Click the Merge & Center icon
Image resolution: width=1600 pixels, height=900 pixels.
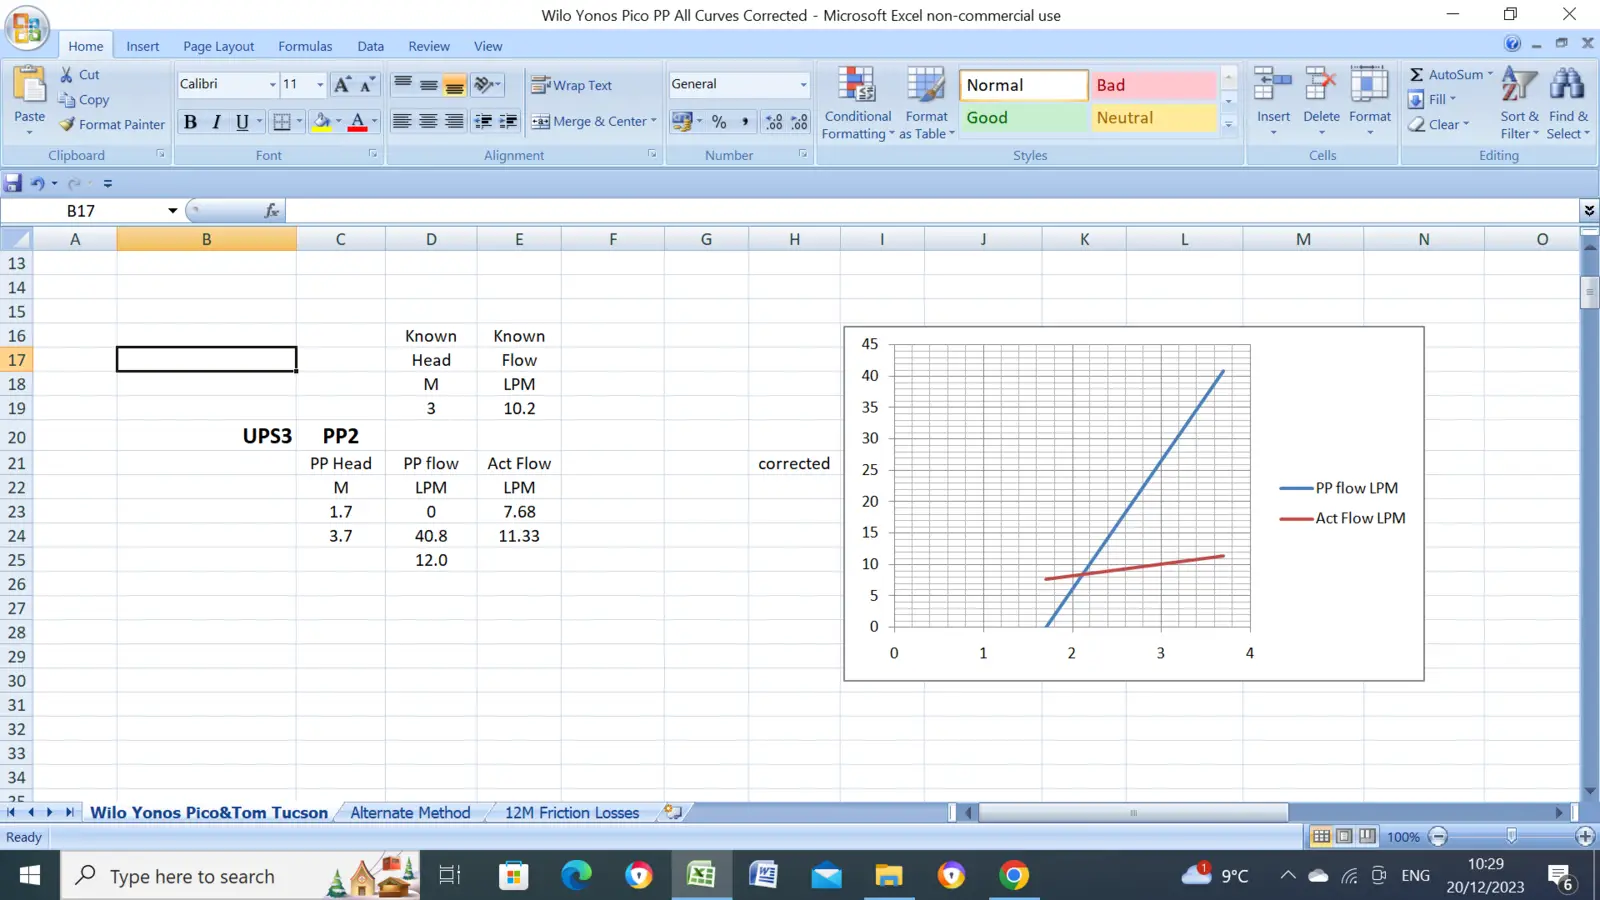tap(541, 121)
